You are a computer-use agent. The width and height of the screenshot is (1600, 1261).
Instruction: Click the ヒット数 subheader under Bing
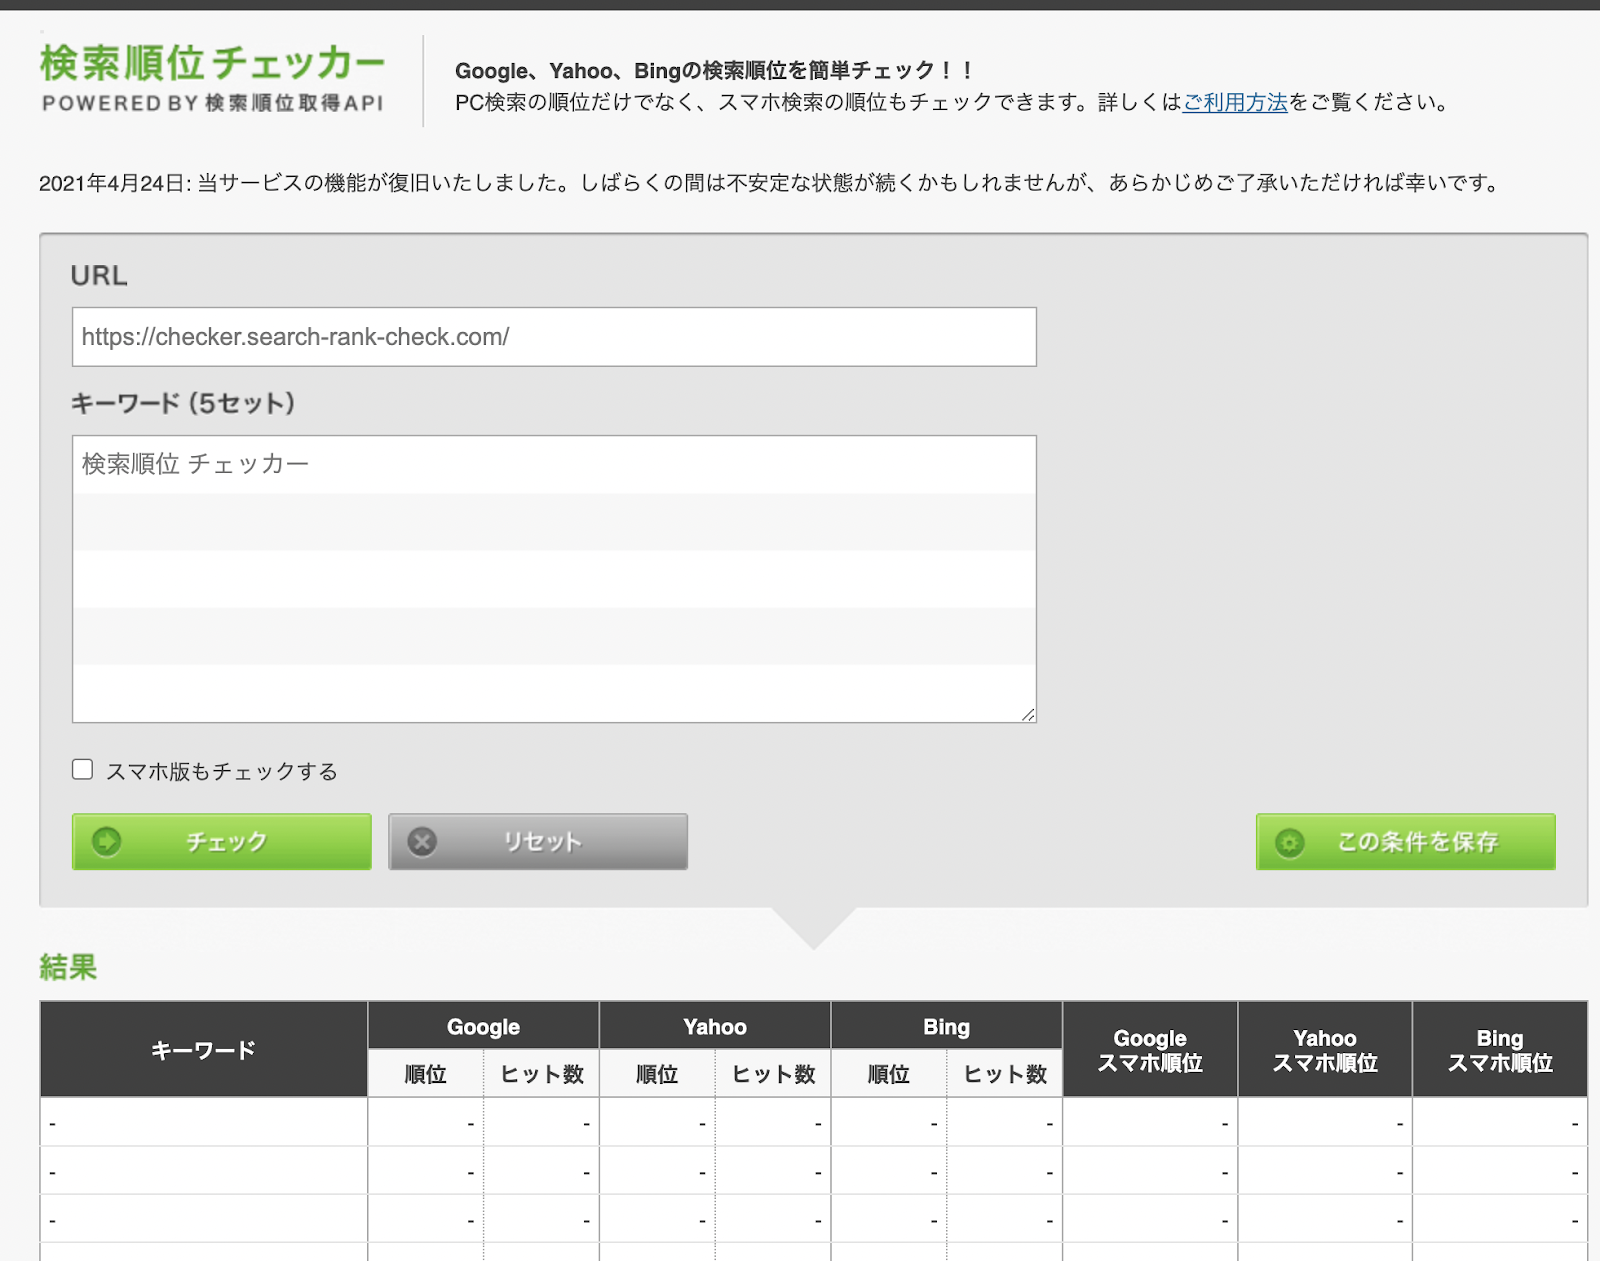(1005, 1074)
